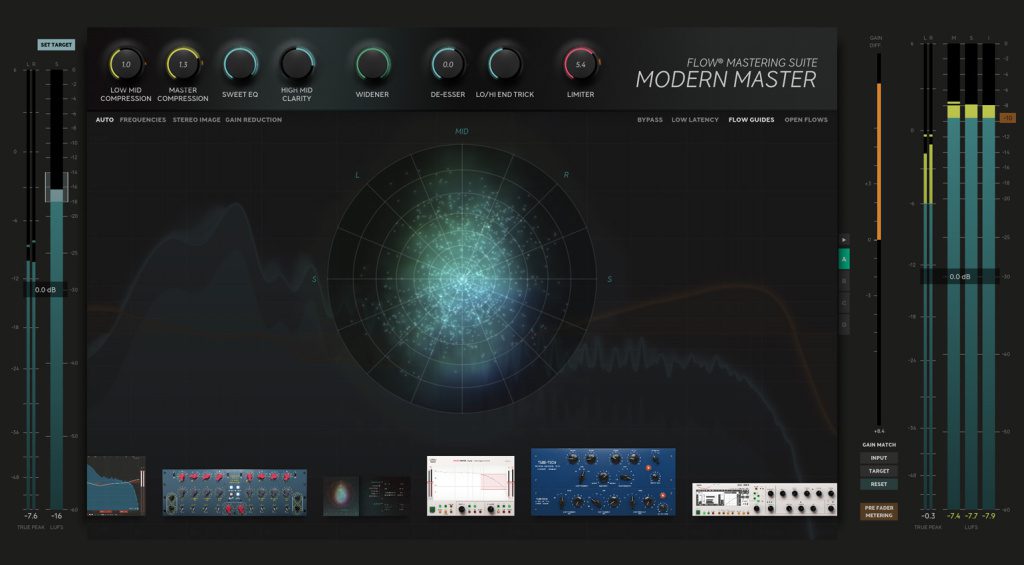This screenshot has height=565, width=1024.
Task: Click the Gain Match Reset button
Action: 879,484
